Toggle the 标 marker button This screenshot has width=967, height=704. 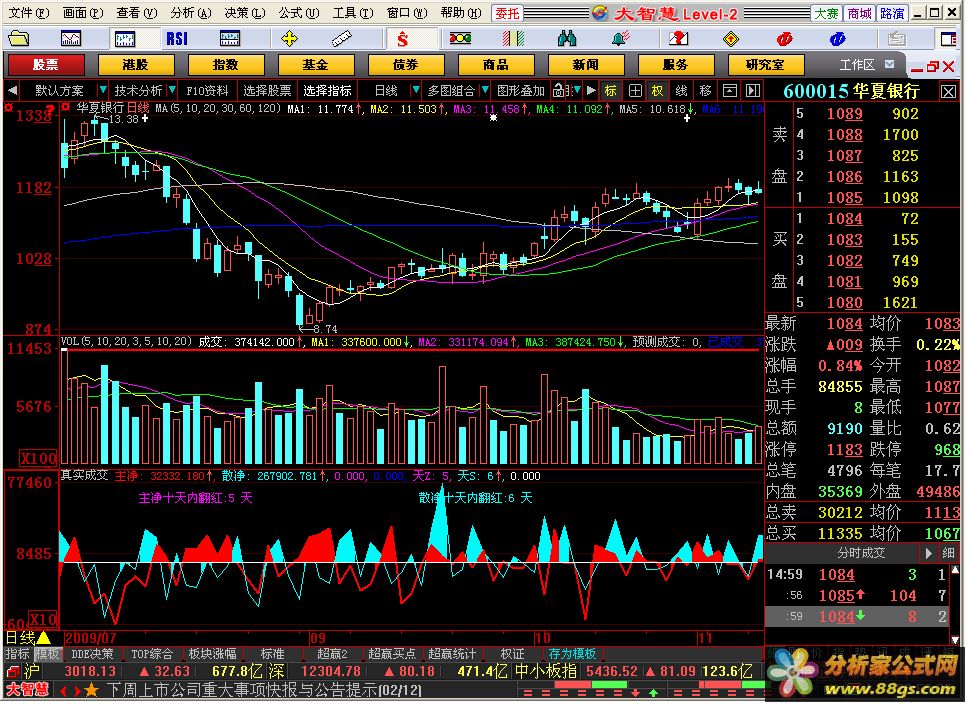[x=610, y=91]
